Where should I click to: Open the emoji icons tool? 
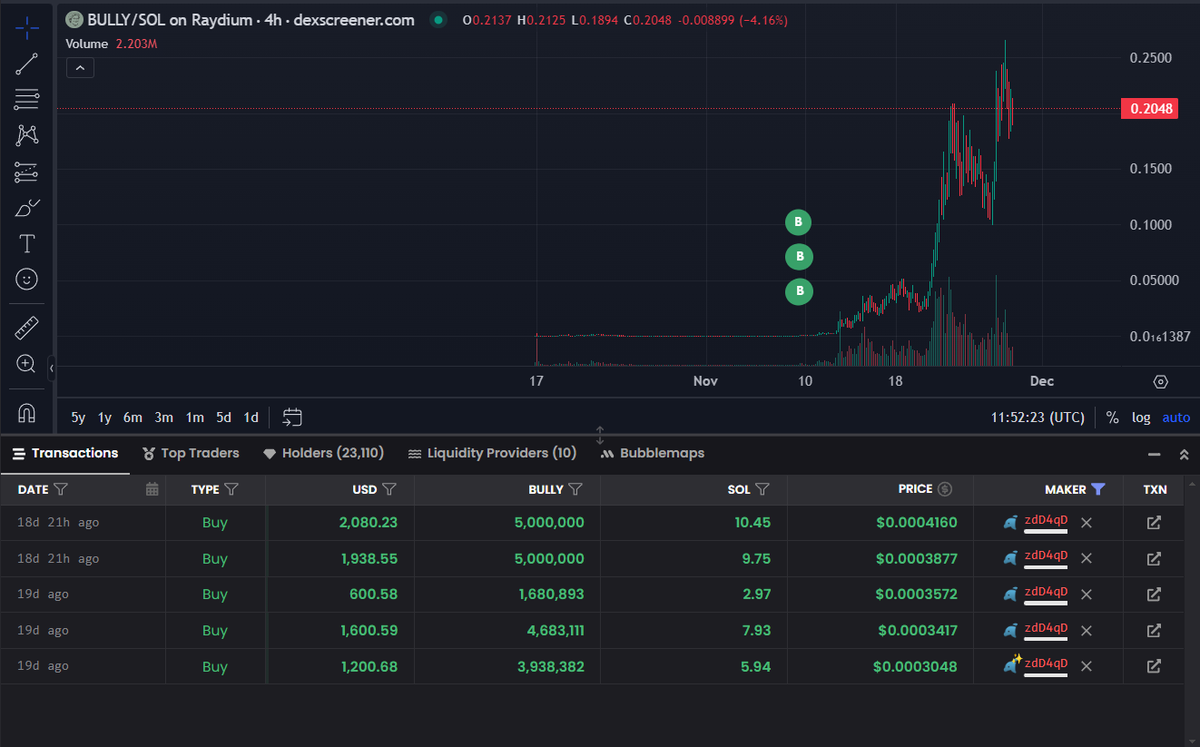point(27,279)
